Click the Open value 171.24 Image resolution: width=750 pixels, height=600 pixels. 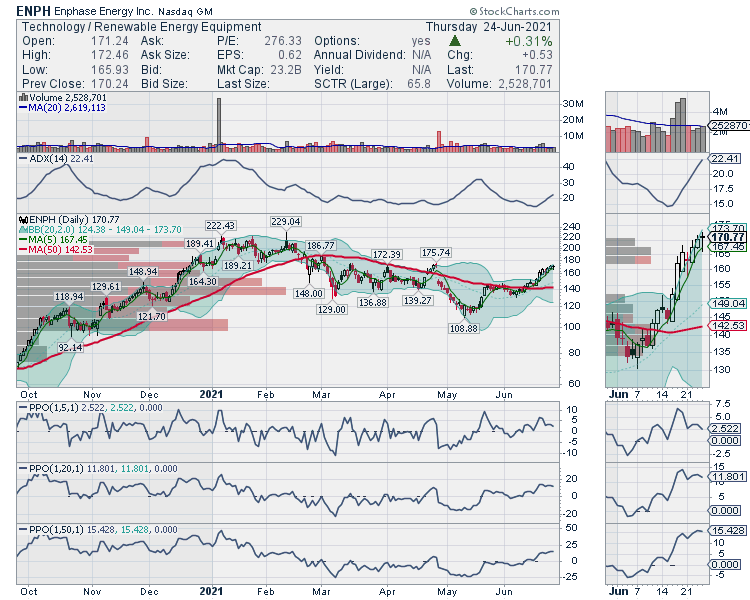tap(110, 41)
